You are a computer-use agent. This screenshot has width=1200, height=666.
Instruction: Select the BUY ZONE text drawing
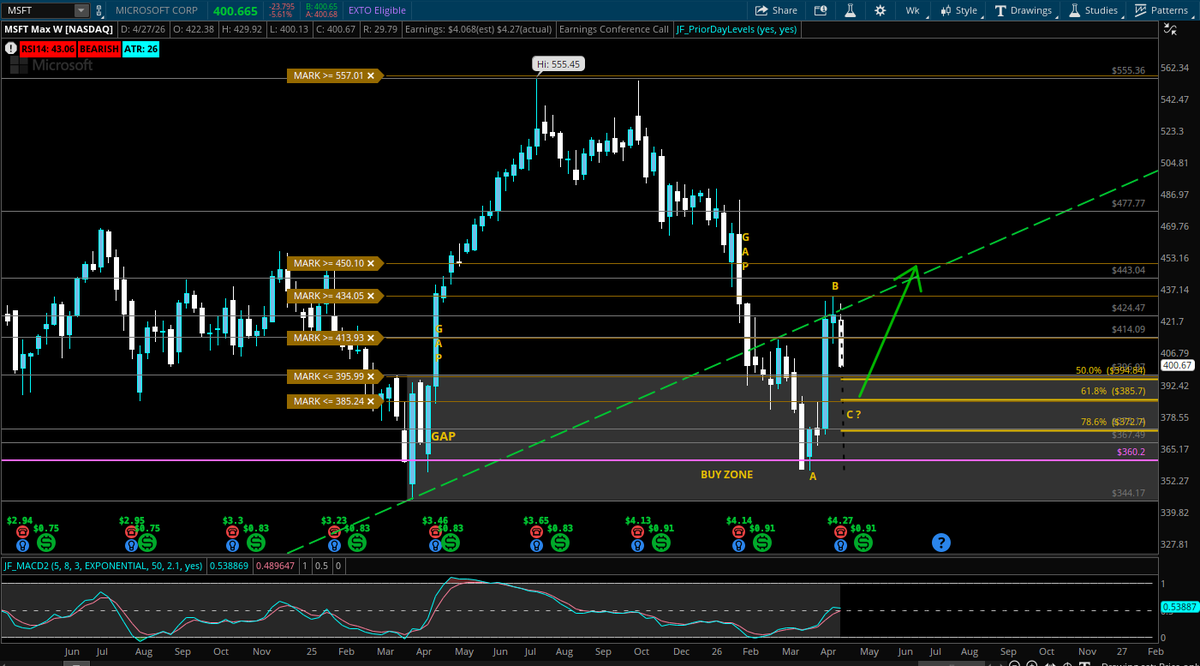(x=727, y=474)
